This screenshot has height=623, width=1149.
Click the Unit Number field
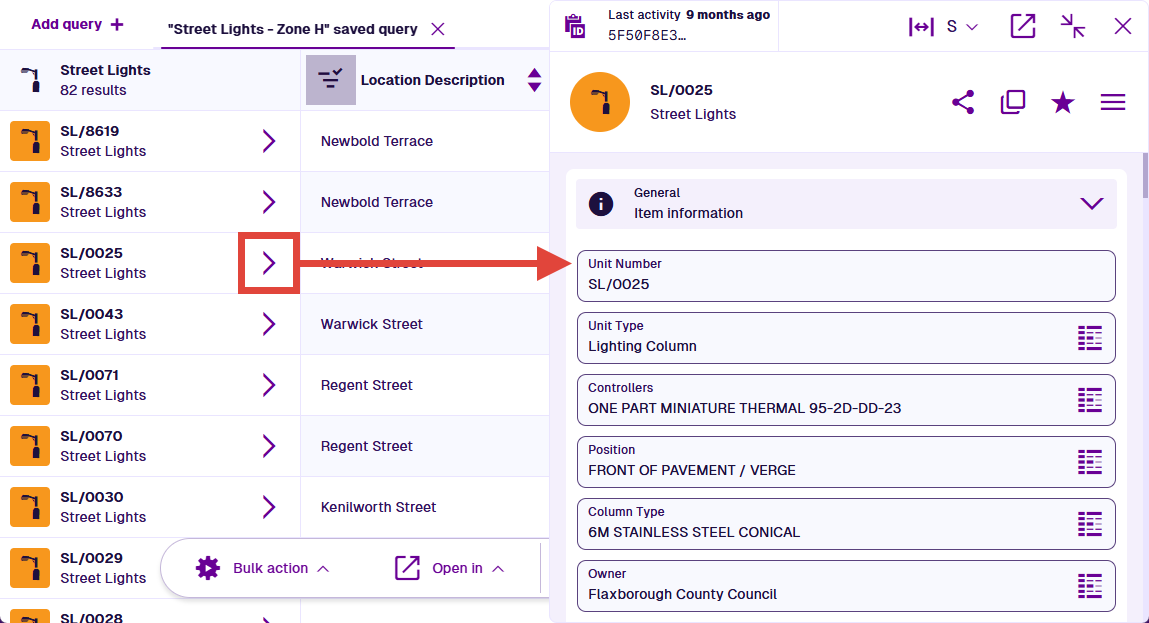[x=845, y=276]
